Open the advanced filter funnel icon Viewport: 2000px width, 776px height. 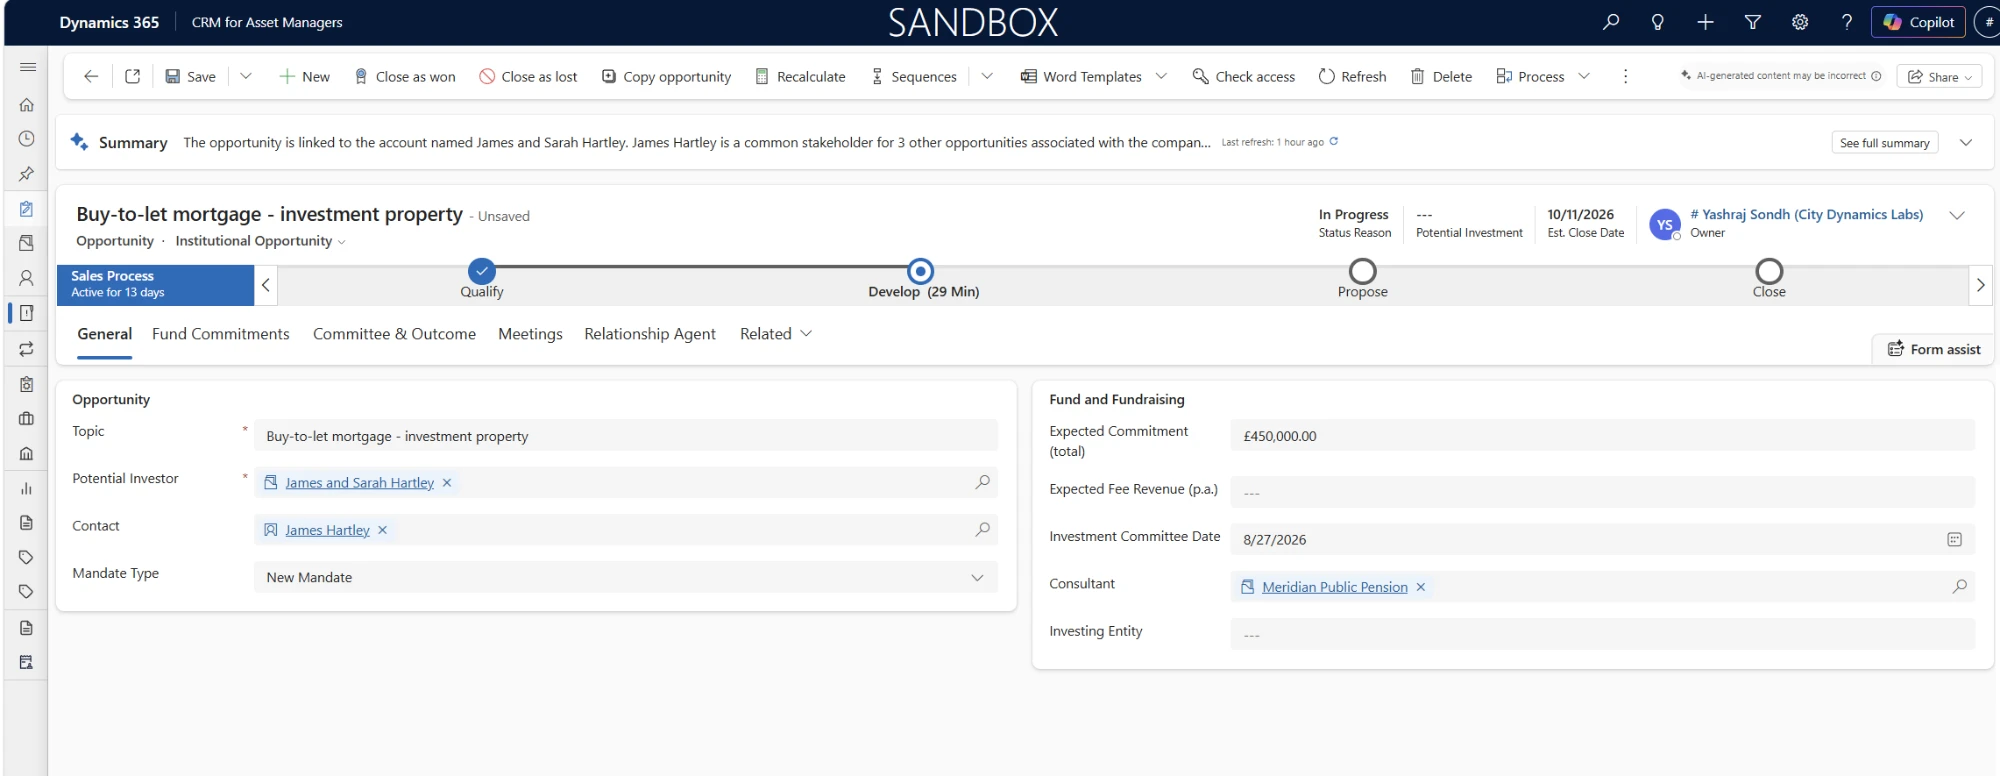tap(1752, 22)
